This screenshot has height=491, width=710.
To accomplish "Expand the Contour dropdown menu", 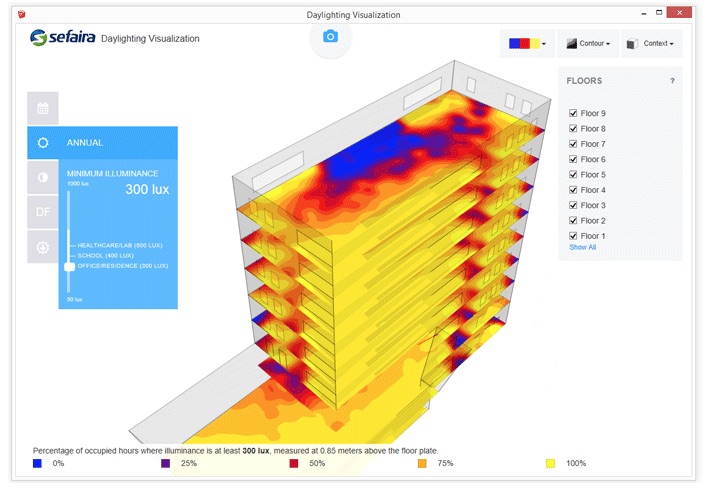I will (x=588, y=43).
